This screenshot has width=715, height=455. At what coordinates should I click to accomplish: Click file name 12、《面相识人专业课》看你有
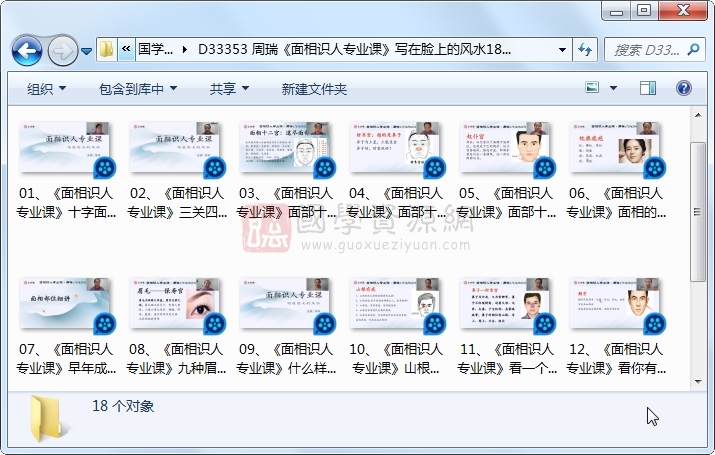(616, 359)
